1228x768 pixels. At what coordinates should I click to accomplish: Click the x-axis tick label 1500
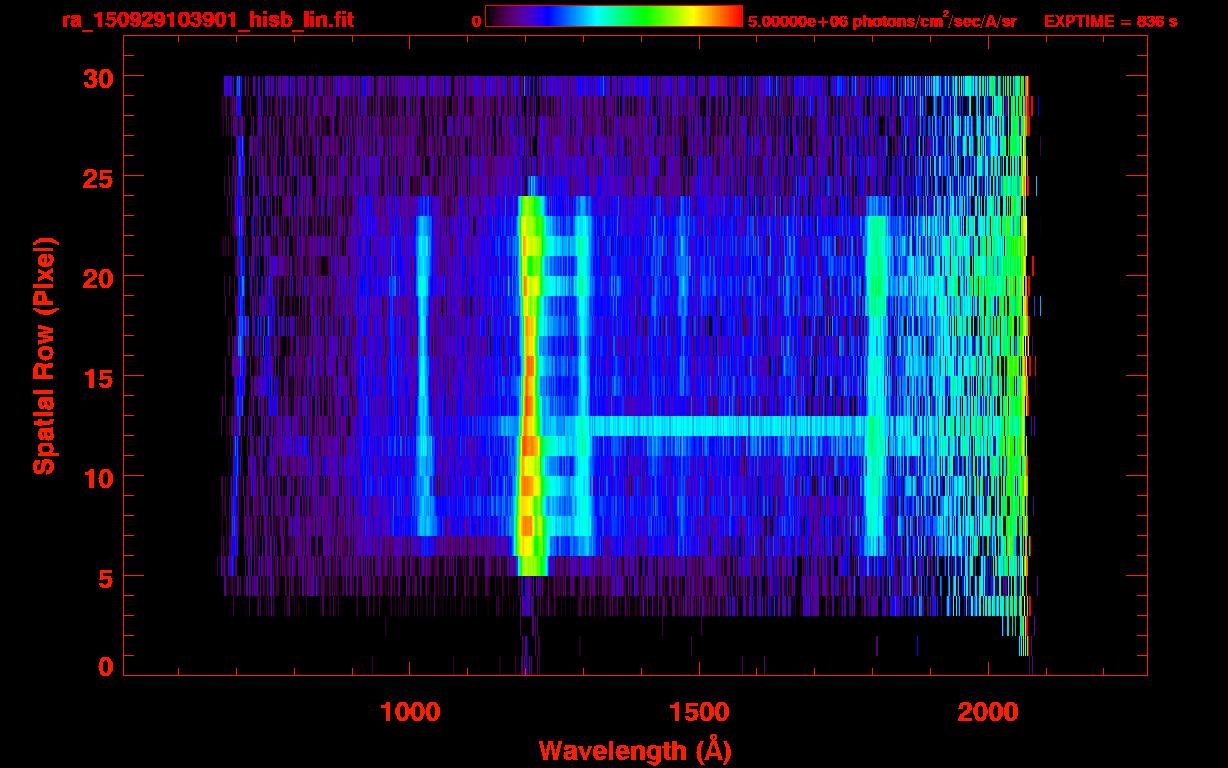[x=699, y=711]
